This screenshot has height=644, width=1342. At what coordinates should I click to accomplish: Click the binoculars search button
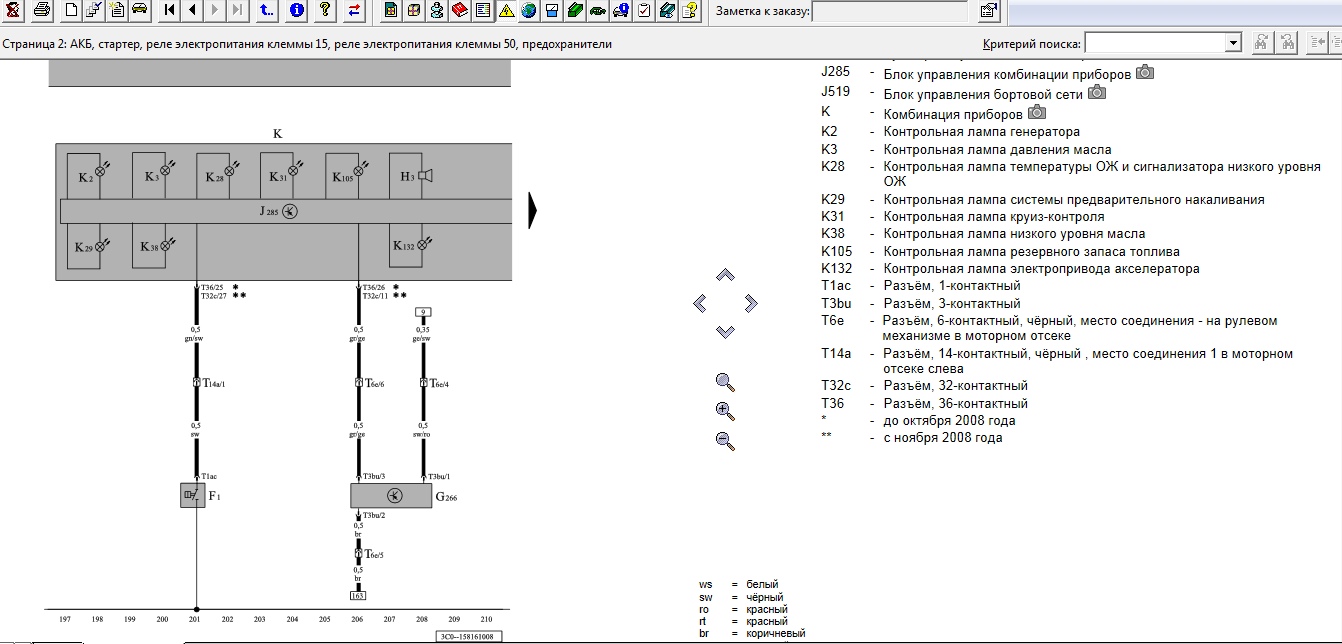1263,43
